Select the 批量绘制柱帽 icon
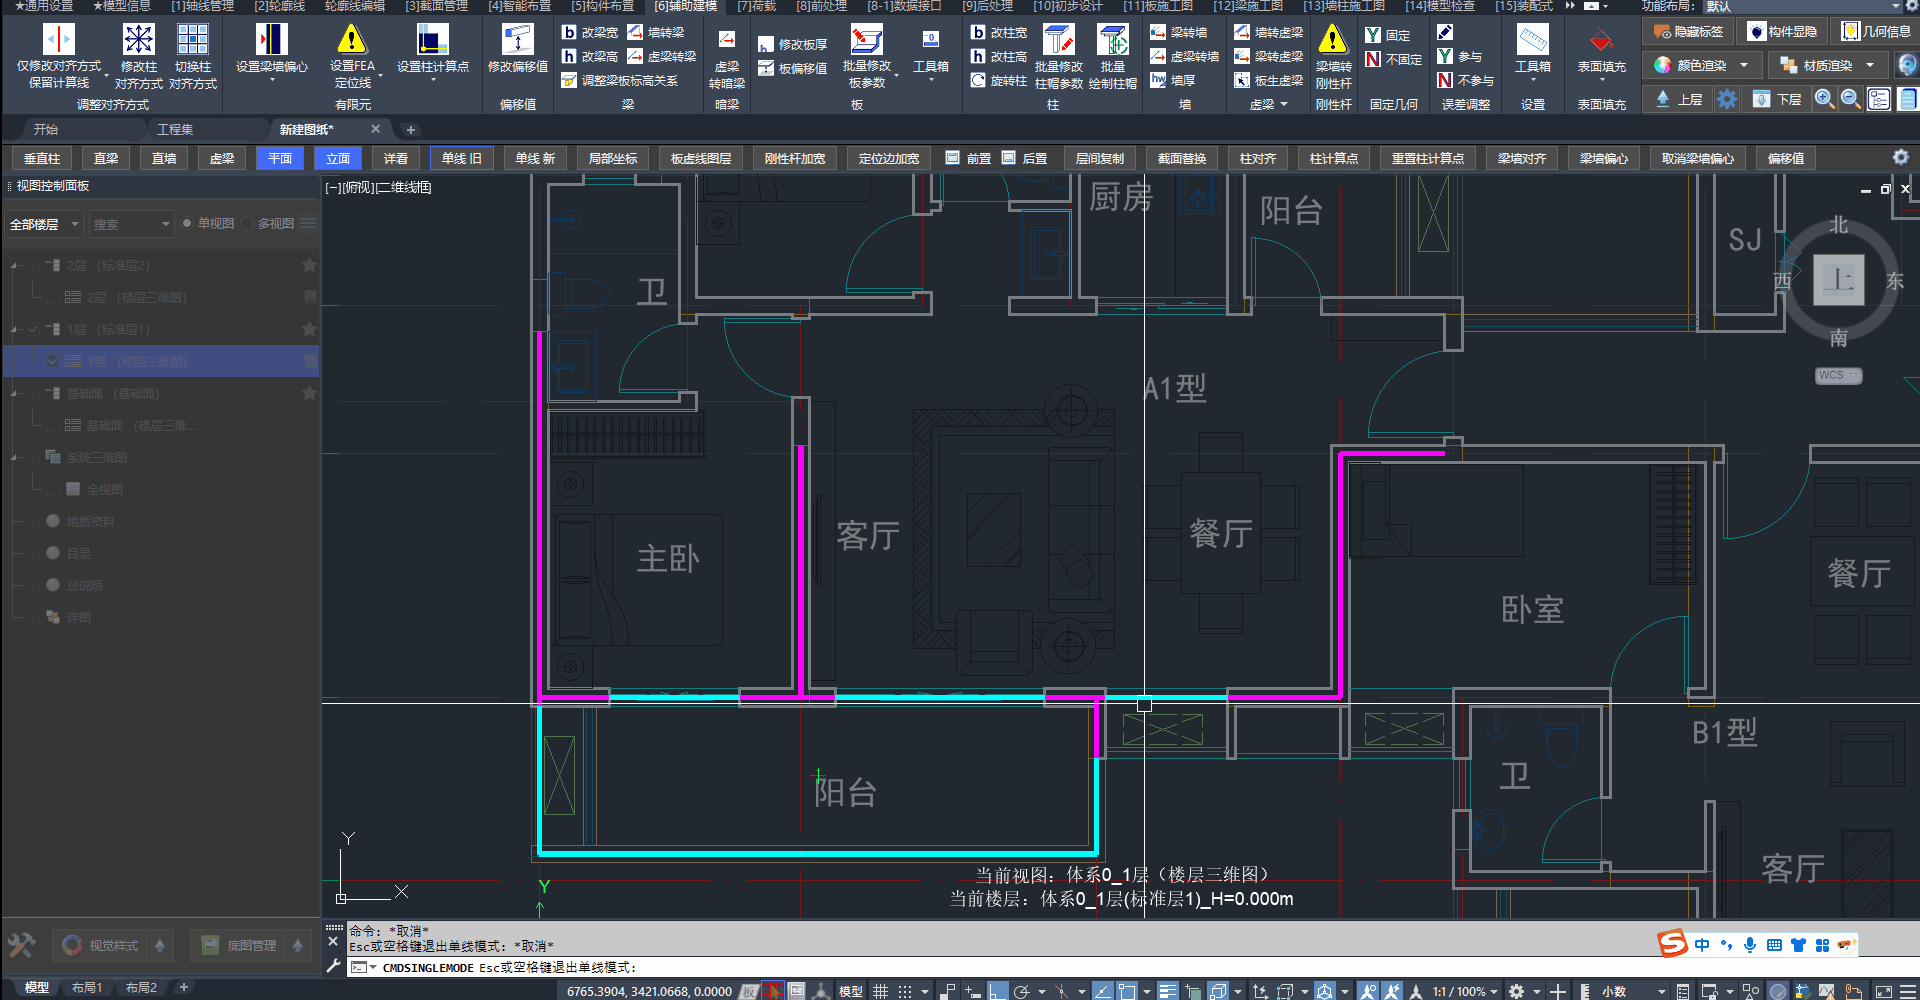Image resolution: width=1920 pixels, height=1000 pixels. (x=1112, y=40)
